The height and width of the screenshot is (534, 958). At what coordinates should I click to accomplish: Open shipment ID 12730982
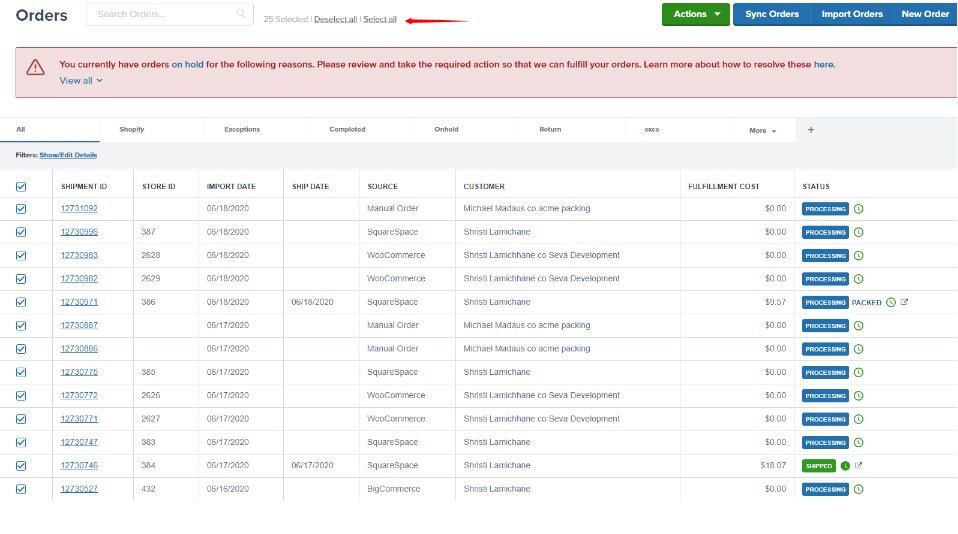tap(79, 279)
